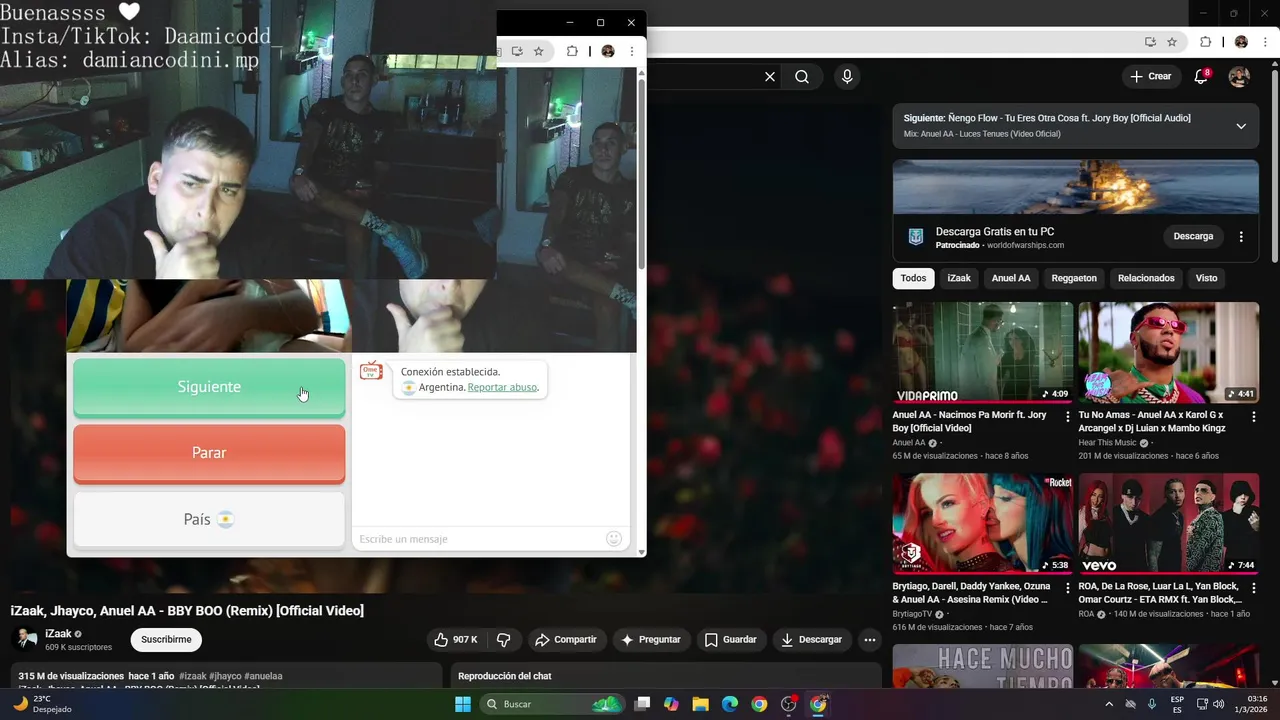
Task: Open the Nacimos Pa Morir video thumbnail
Action: 982,352
